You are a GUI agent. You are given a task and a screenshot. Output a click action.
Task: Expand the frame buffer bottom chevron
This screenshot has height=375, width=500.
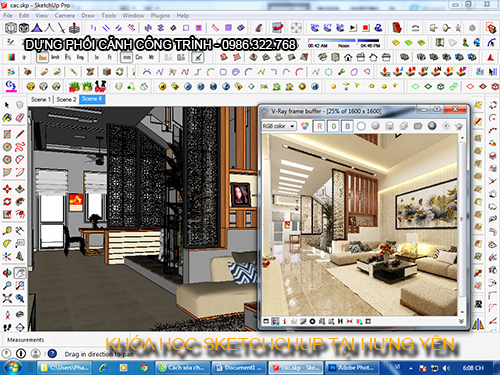[461, 321]
